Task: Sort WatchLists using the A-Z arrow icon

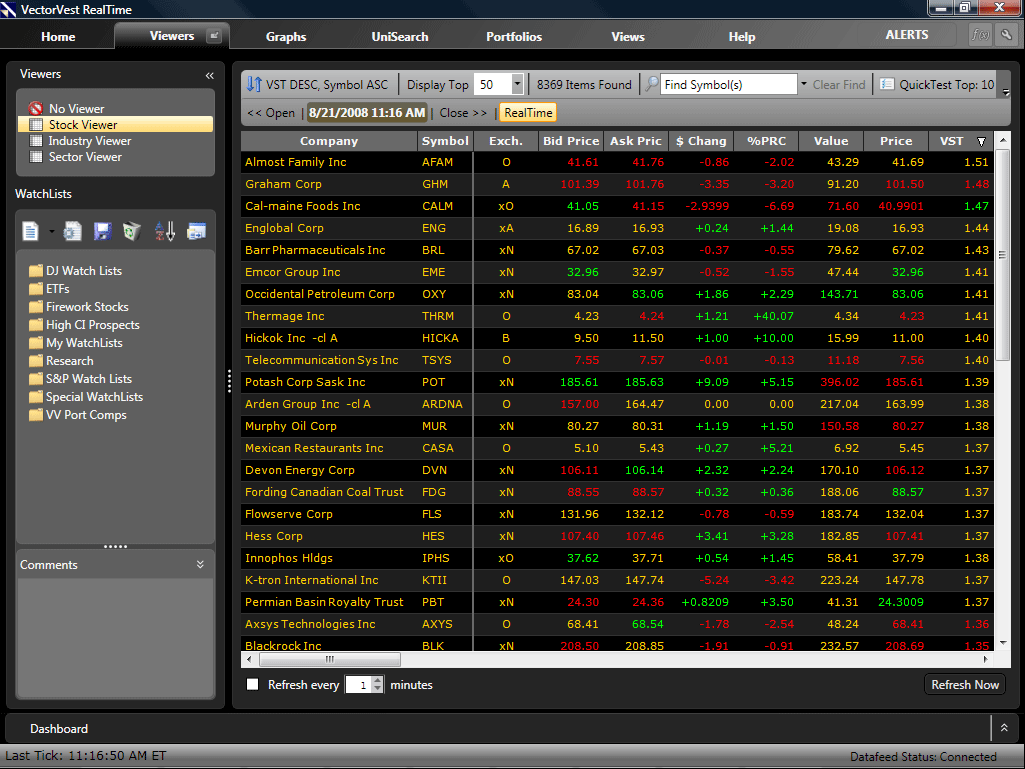Action: click(165, 231)
